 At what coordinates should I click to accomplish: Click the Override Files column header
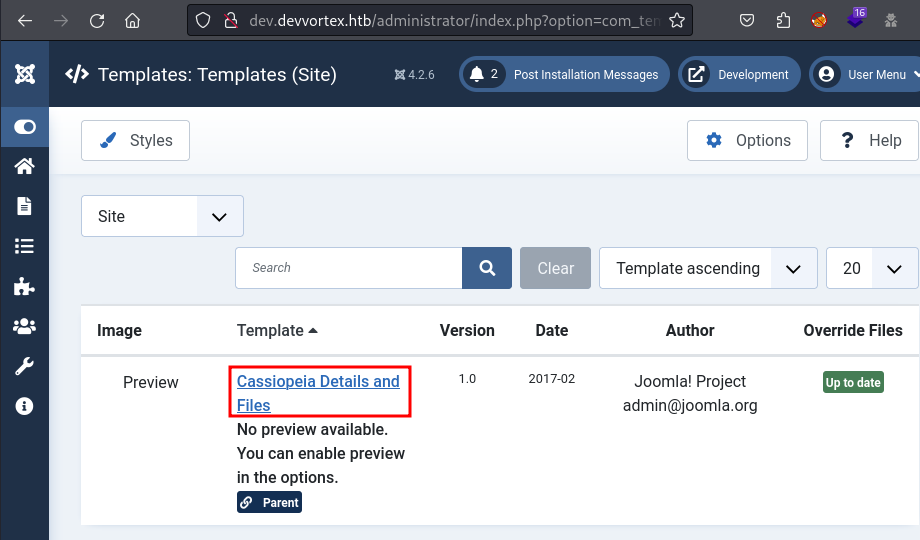click(x=853, y=330)
